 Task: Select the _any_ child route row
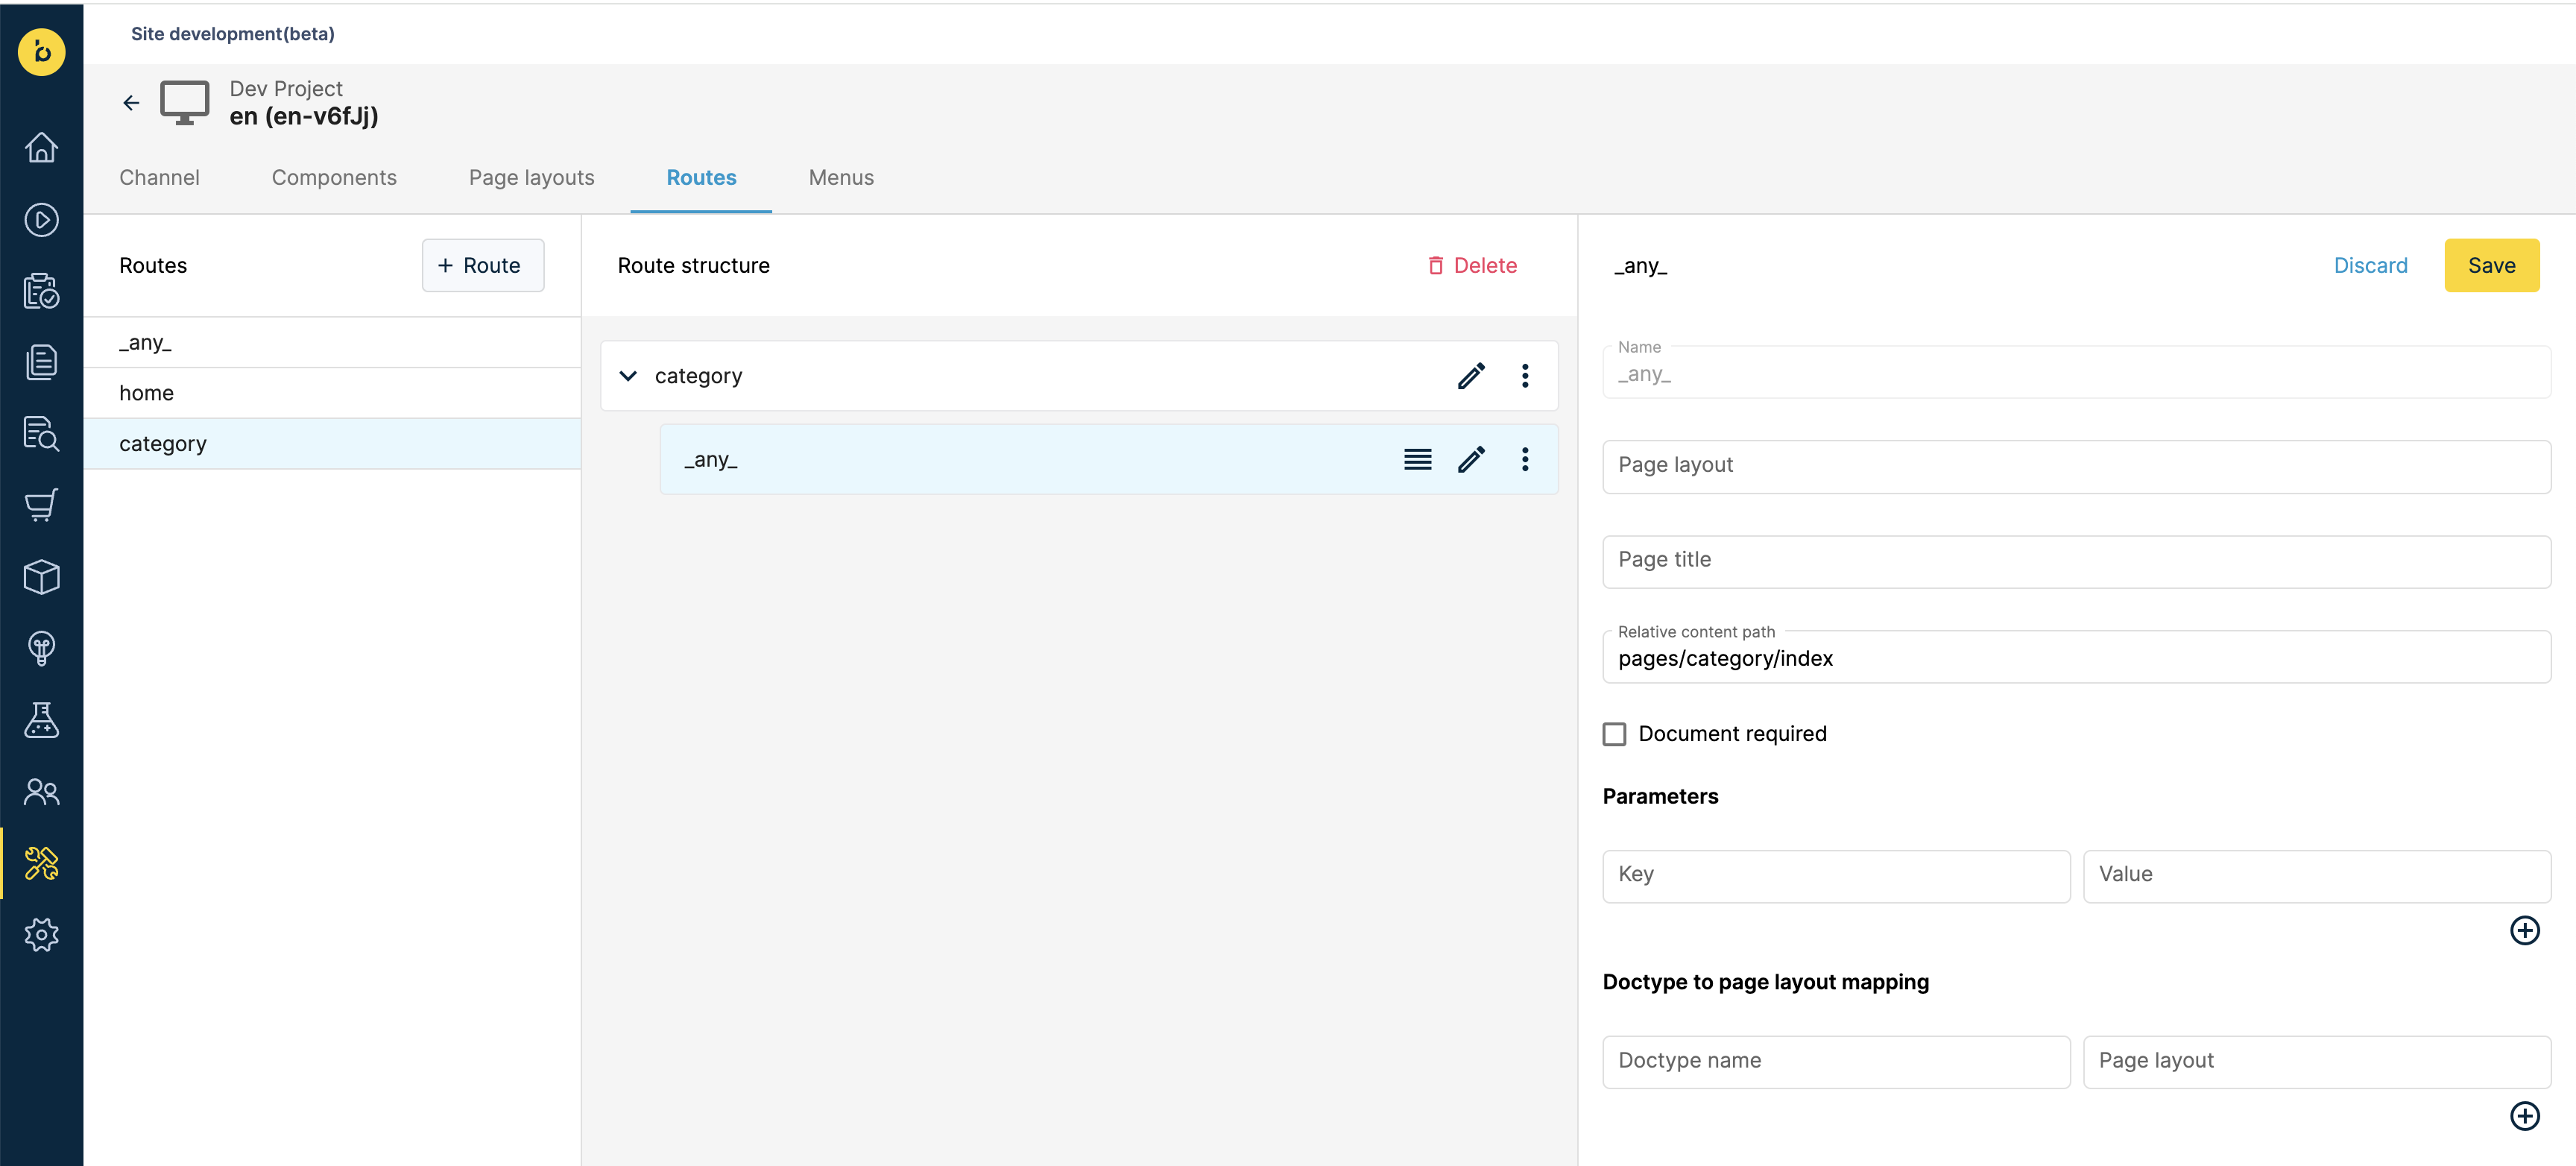[x=1108, y=459]
